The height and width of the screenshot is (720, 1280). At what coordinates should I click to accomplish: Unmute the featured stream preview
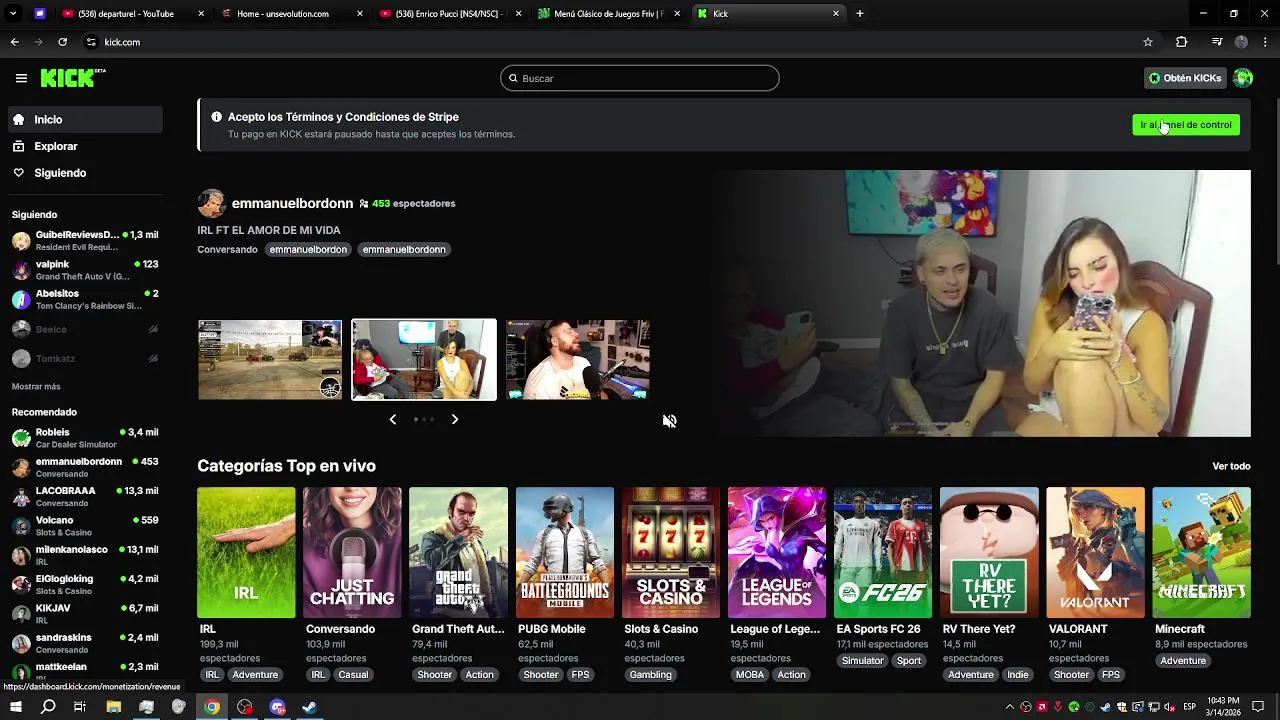point(669,421)
